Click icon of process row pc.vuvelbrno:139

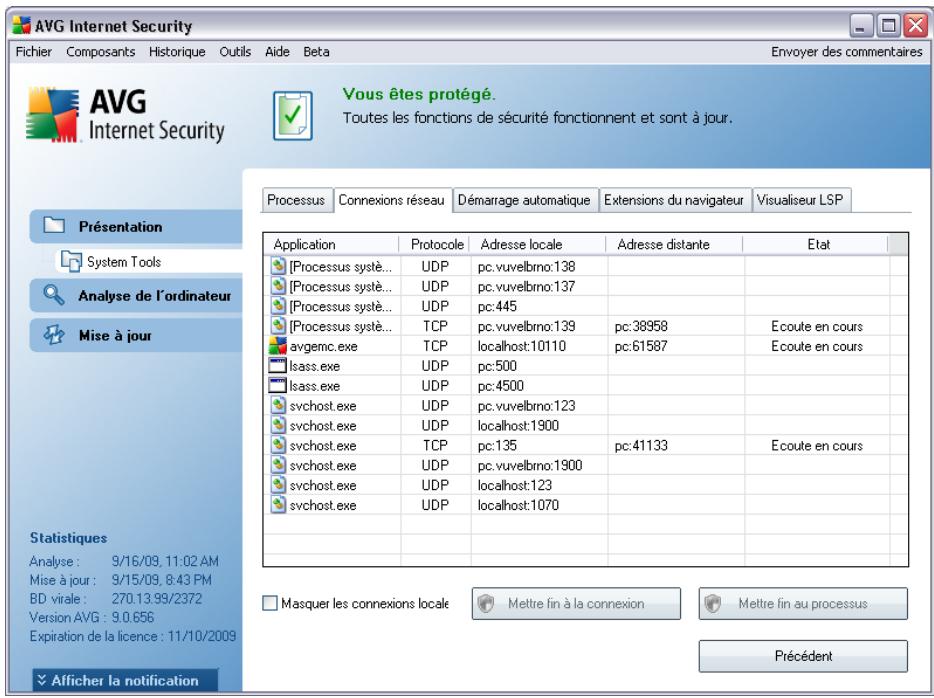[278, 325]
